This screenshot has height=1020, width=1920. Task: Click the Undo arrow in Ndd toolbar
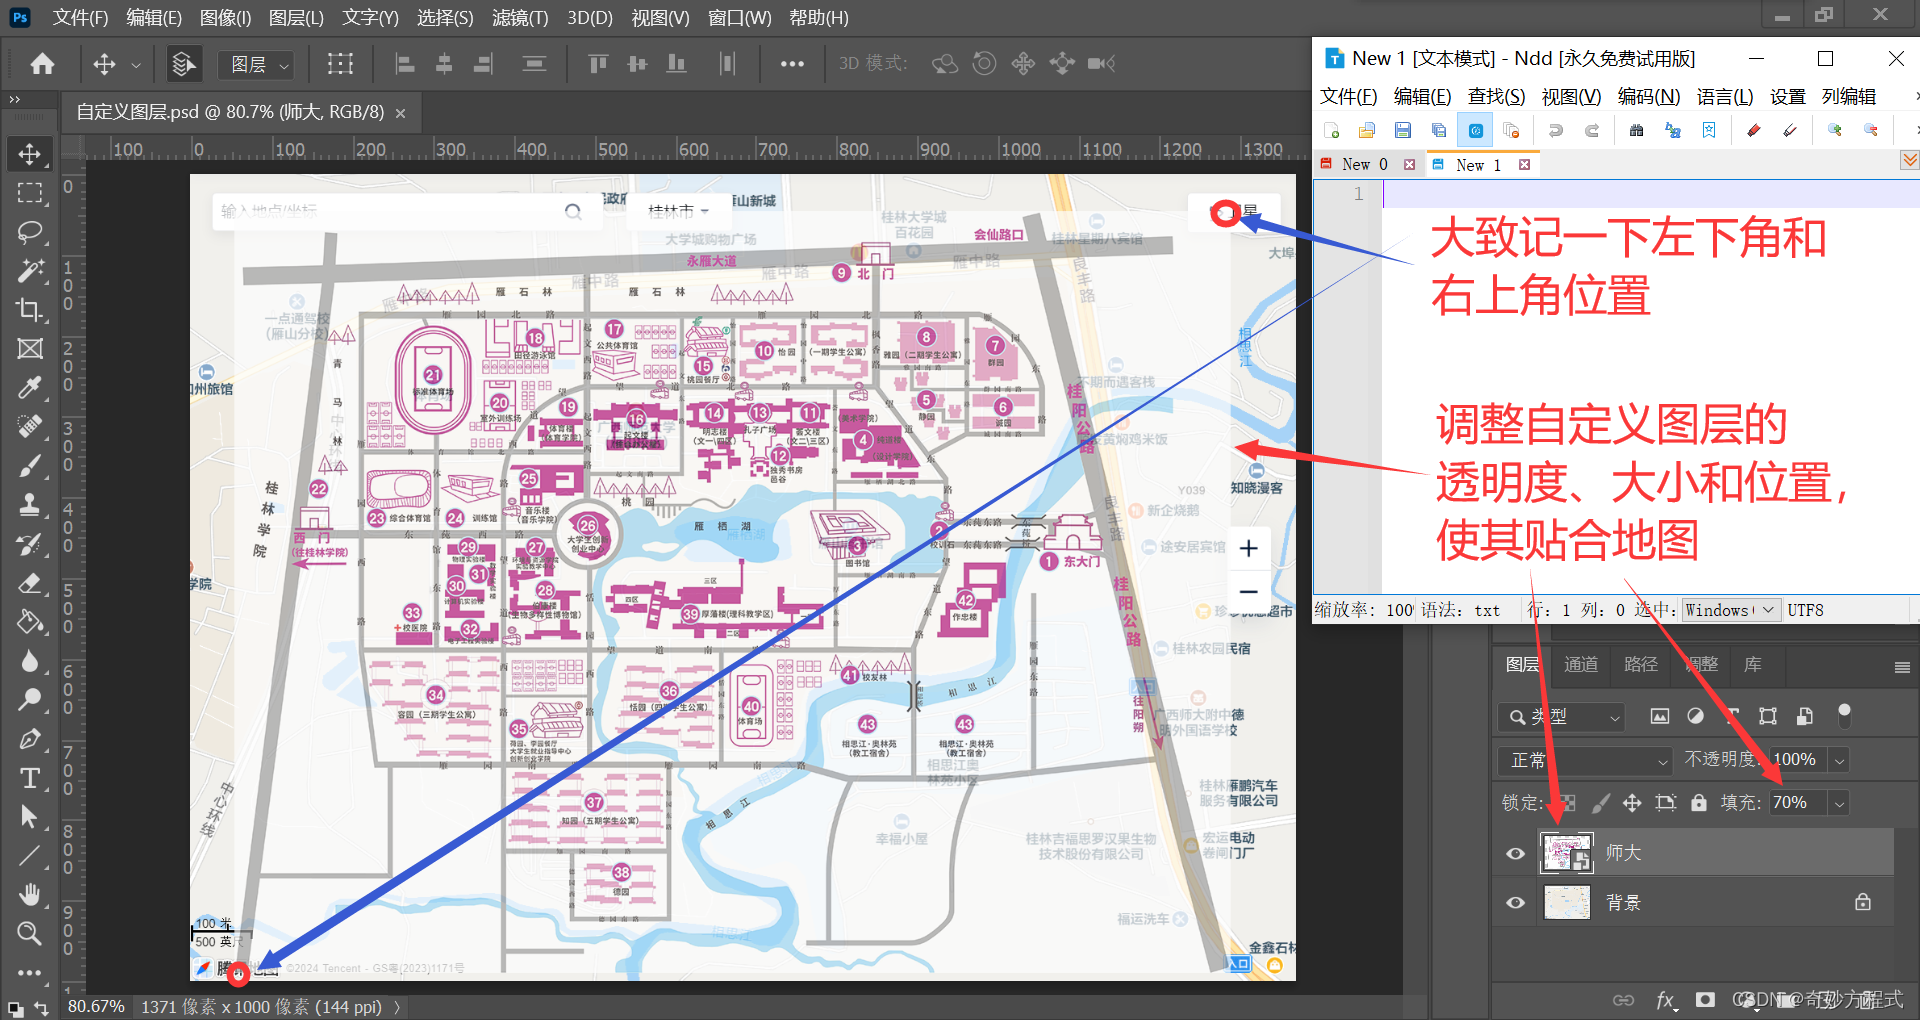(x=1556, y=130)
